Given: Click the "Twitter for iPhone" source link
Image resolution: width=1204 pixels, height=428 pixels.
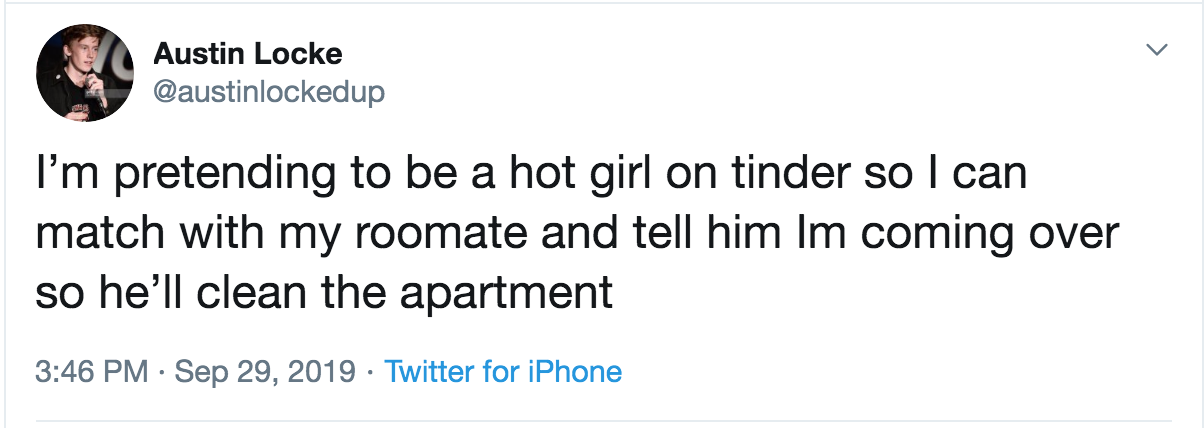Looking at the screenshot, I should [x=503, y=372].
